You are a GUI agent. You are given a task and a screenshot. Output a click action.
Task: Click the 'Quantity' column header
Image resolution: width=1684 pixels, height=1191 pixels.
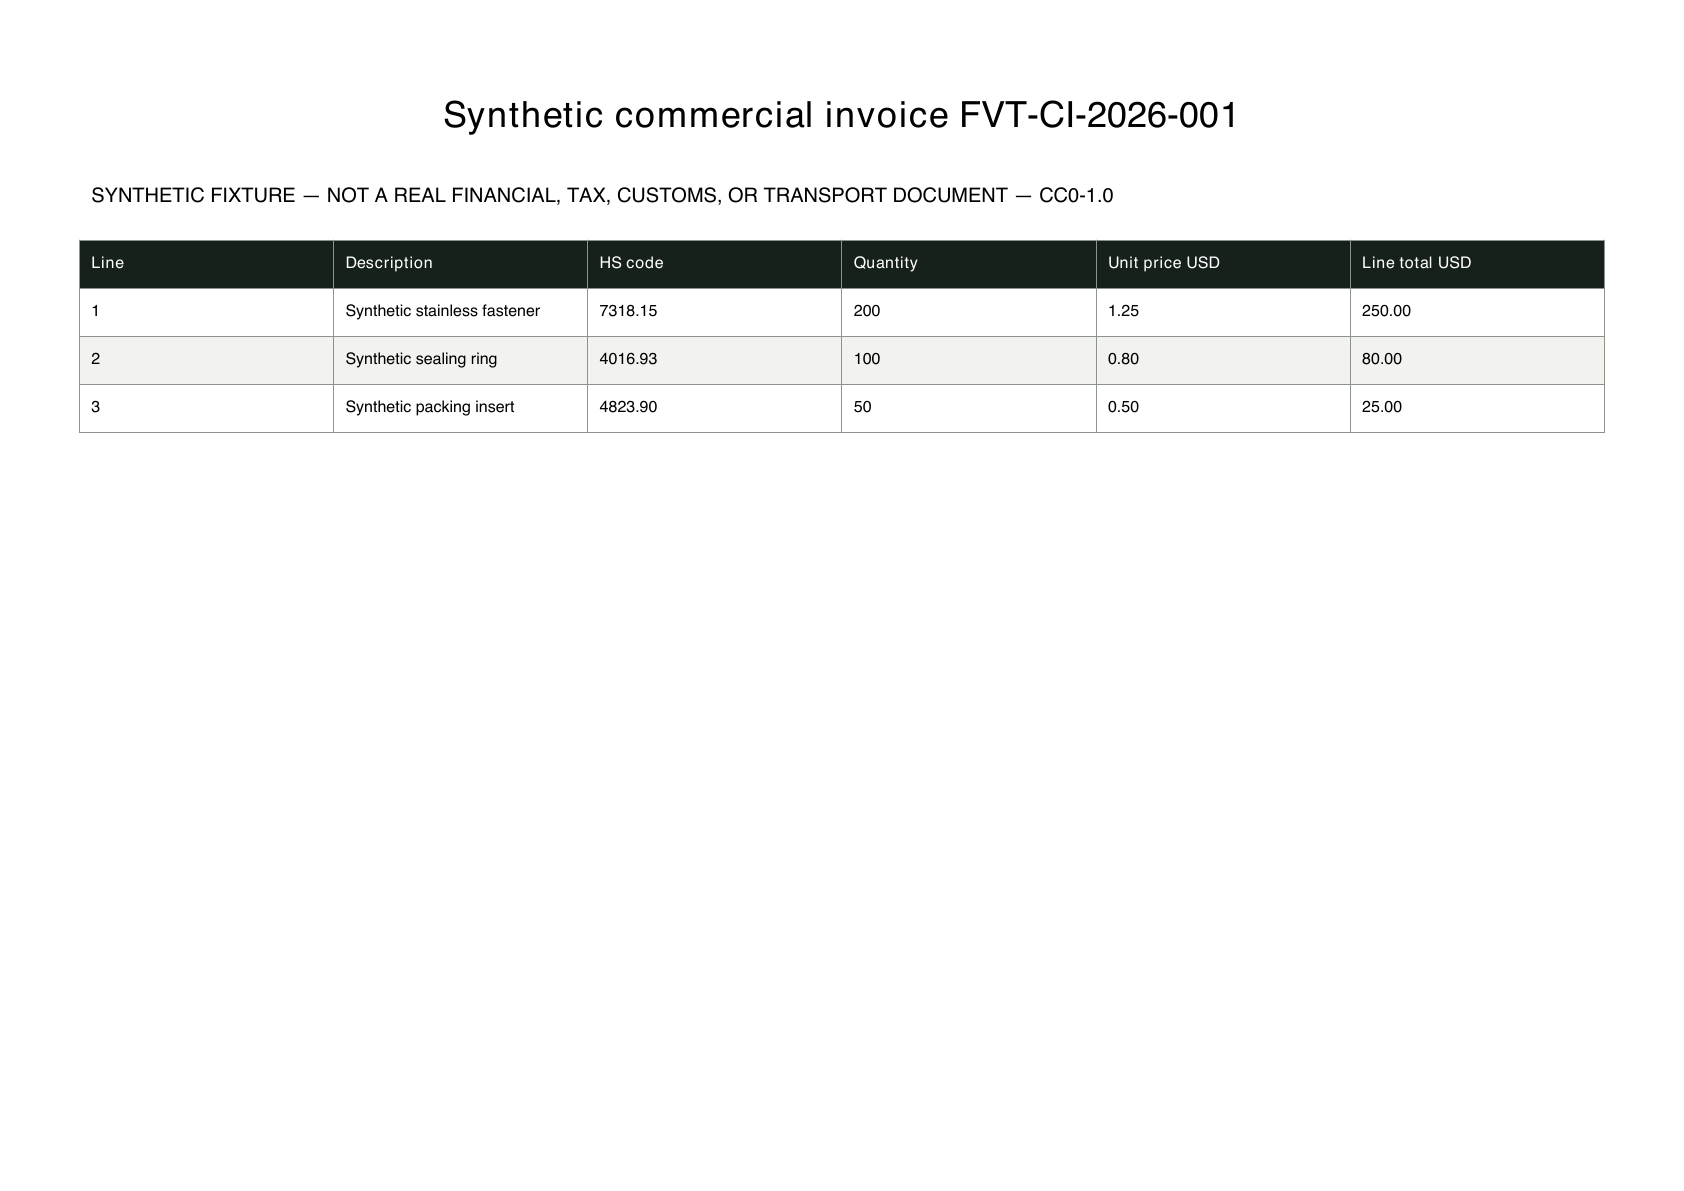(x=968, y=264)
